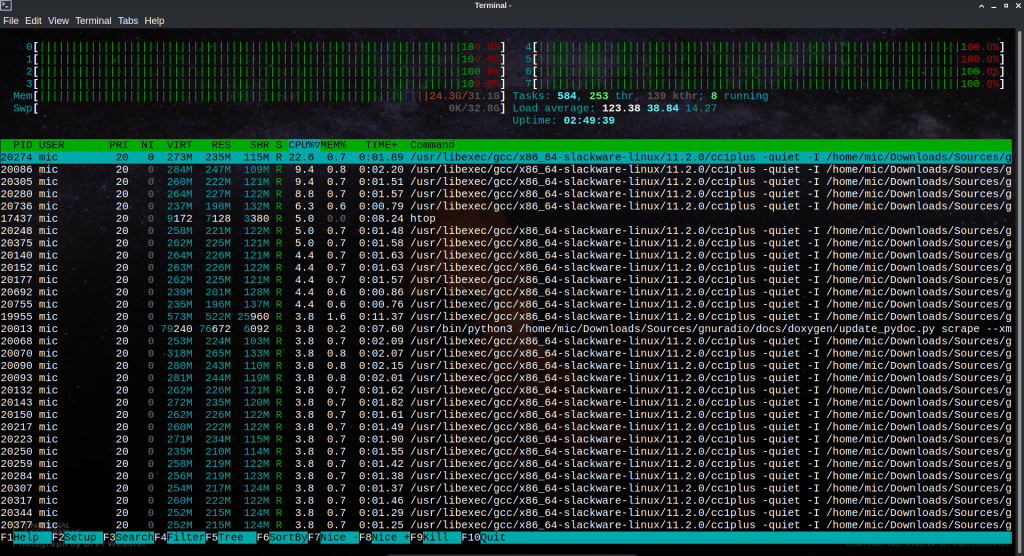Click the Help menu item

[154, 20]
